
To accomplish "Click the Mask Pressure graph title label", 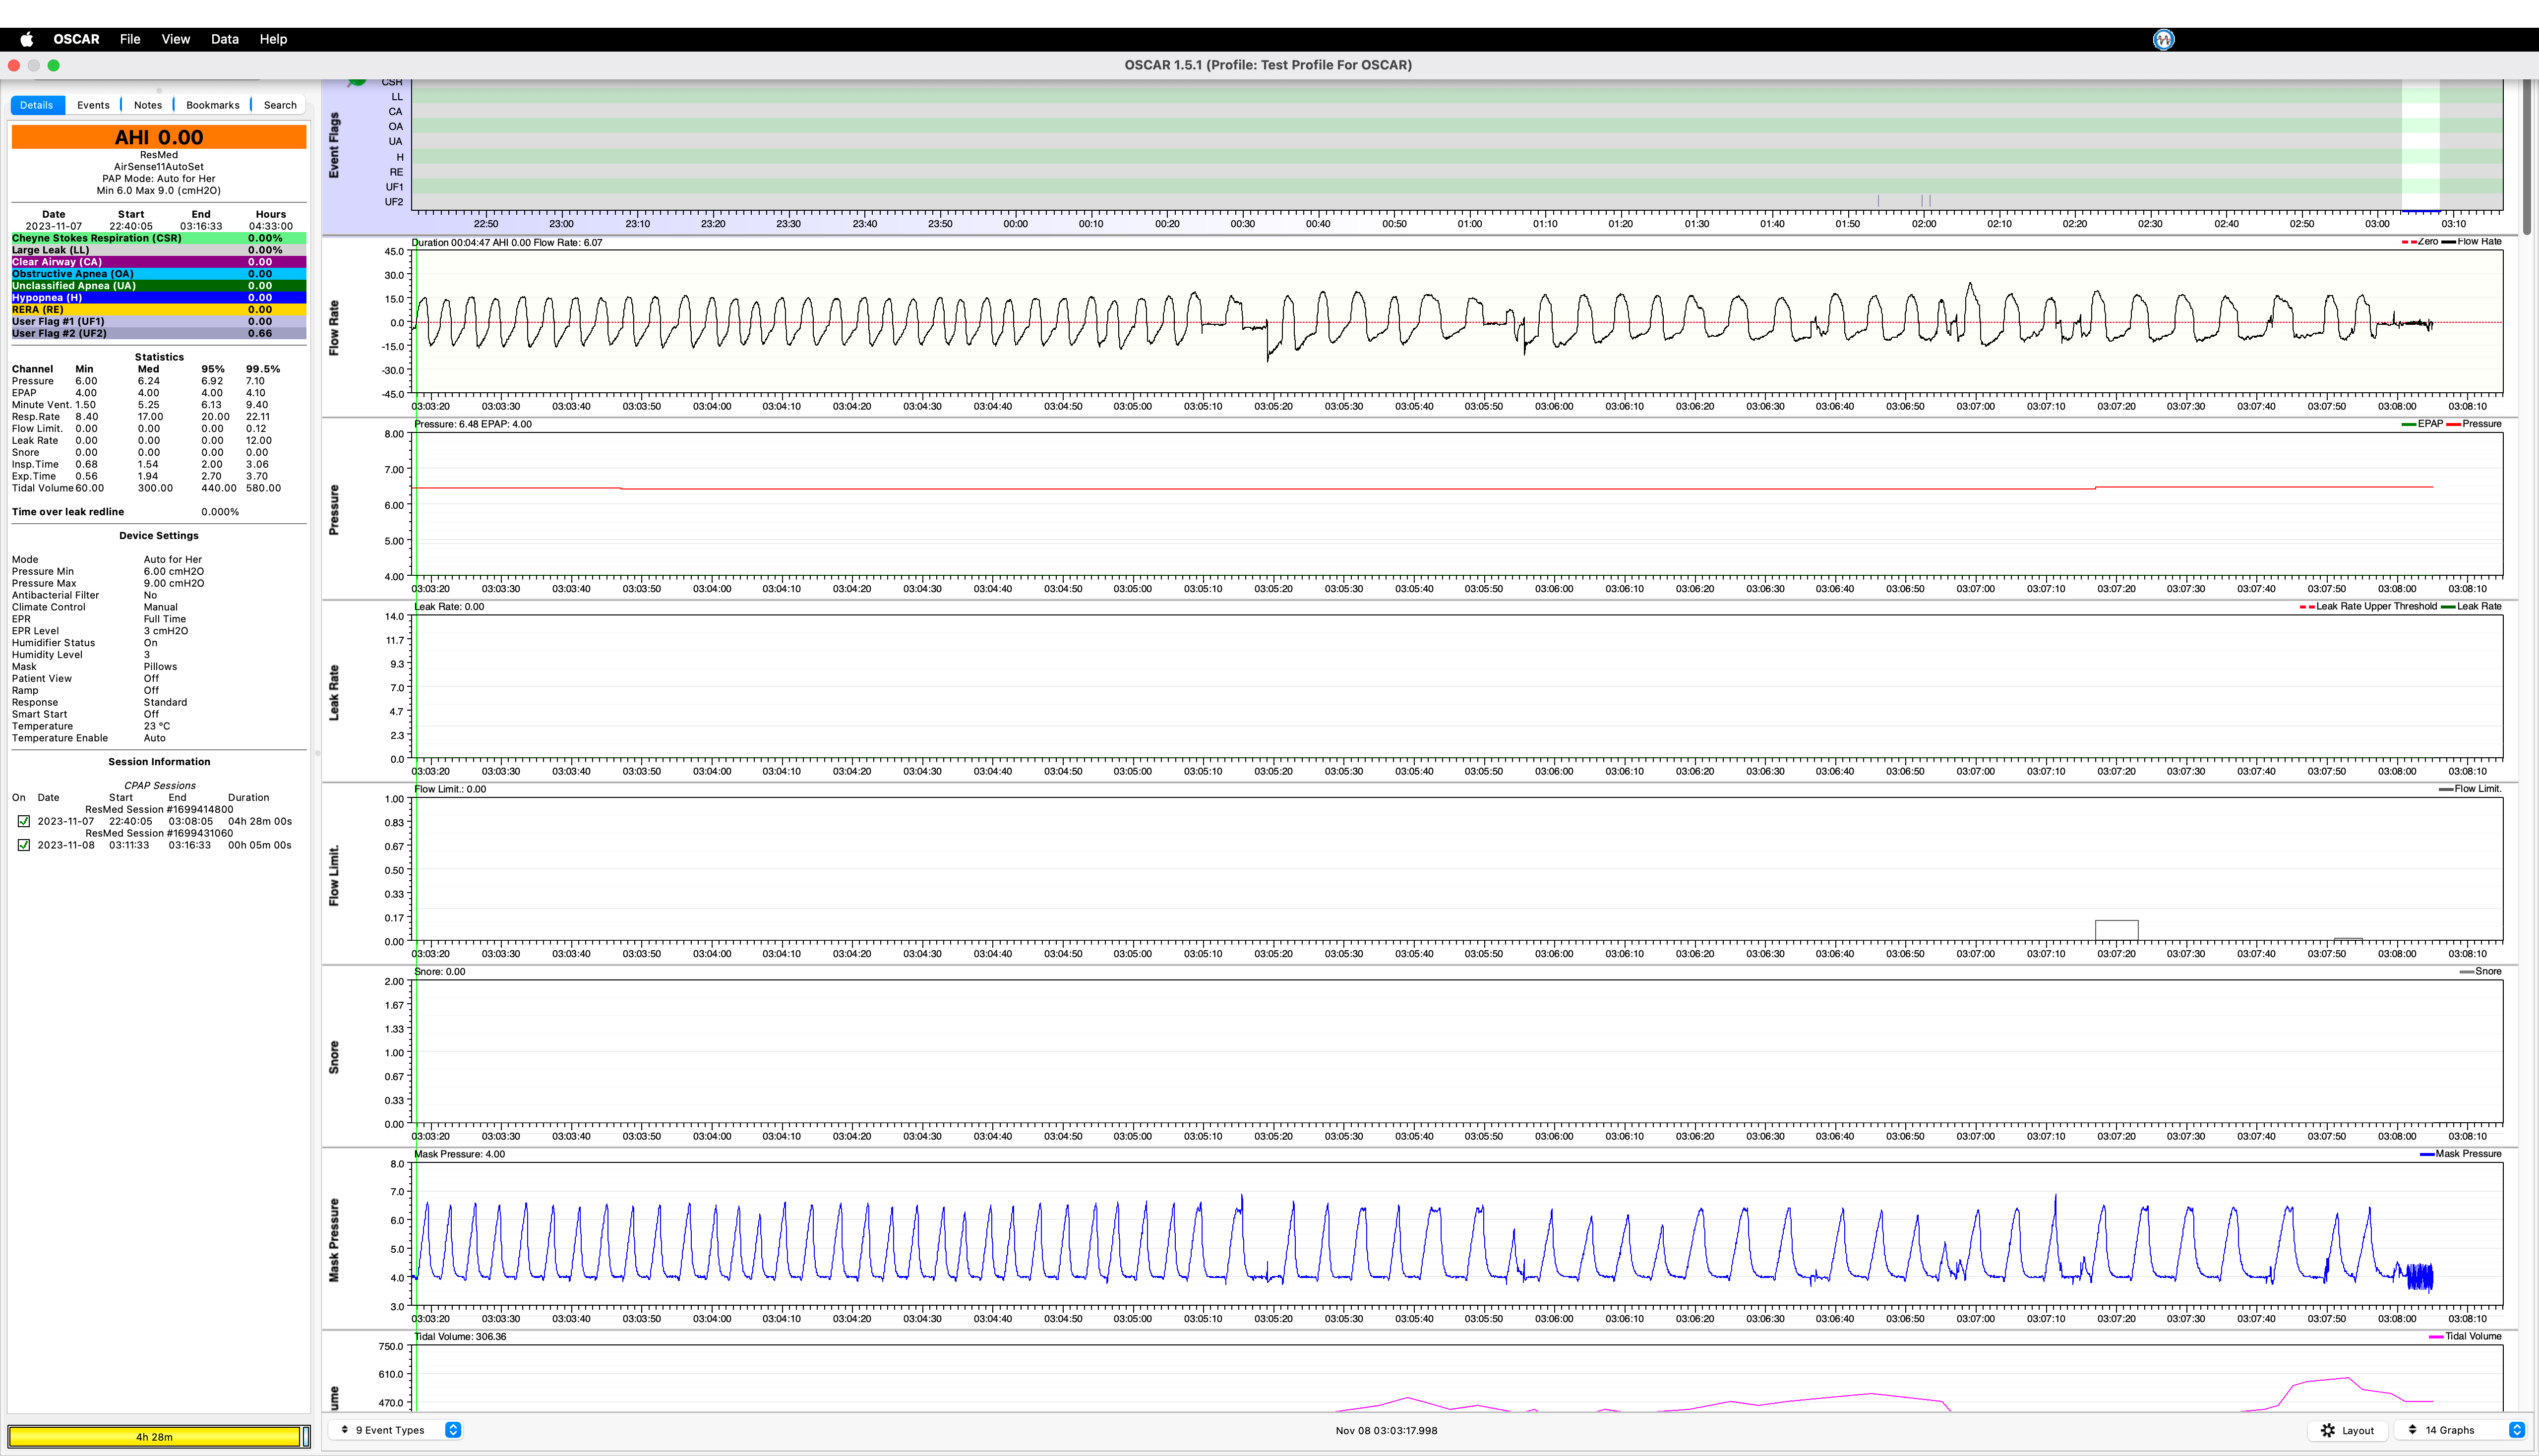I will (x=334, y=1240).
